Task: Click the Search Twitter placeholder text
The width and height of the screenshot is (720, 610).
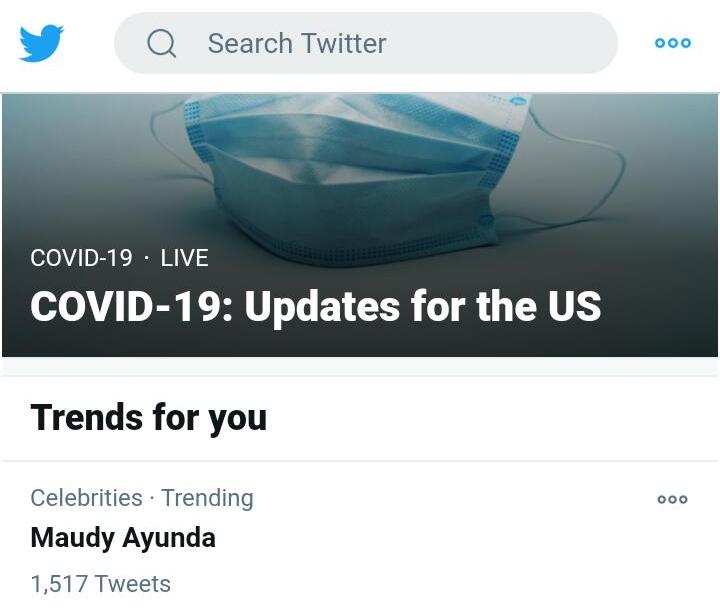Action: pos(296,43)
